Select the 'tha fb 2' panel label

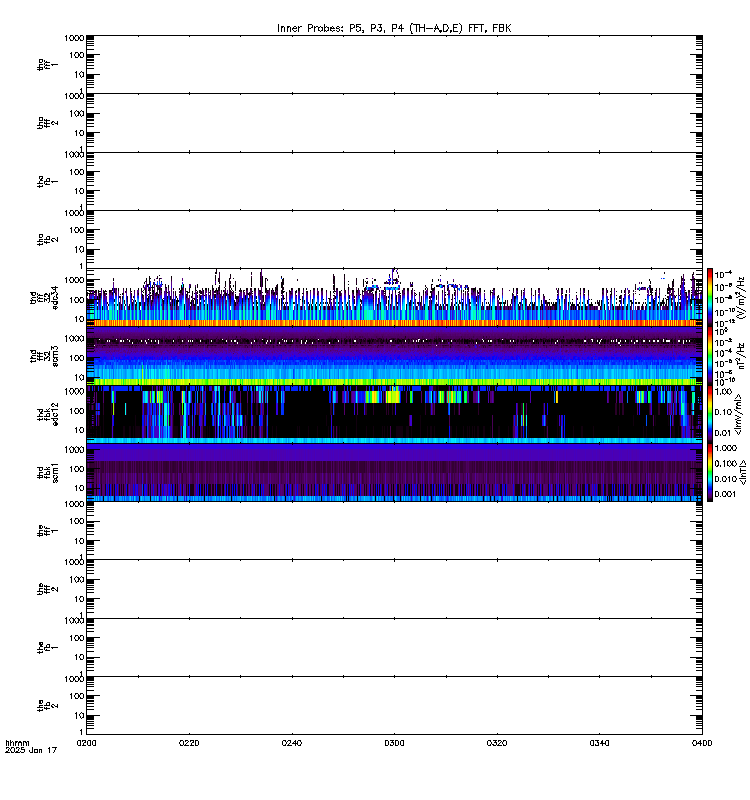(x=47, y=239)
